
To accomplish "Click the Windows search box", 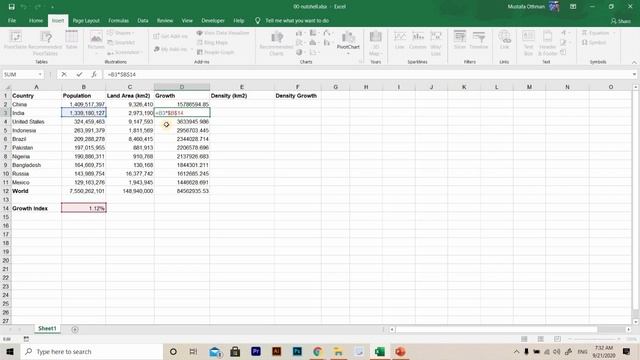I will [91, 351].
